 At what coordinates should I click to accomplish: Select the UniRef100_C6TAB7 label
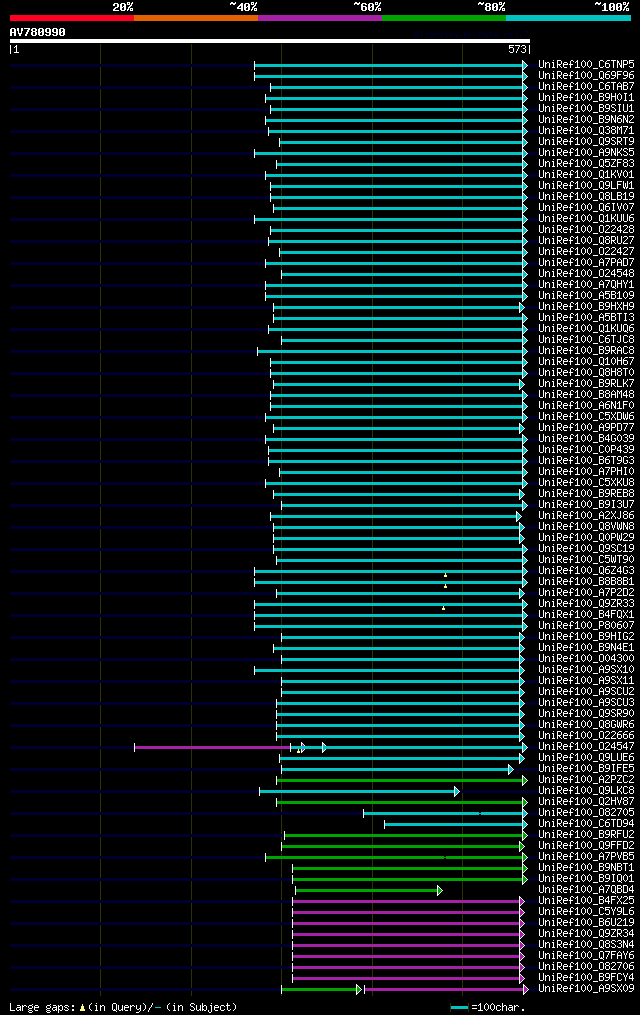coord(586,87)
